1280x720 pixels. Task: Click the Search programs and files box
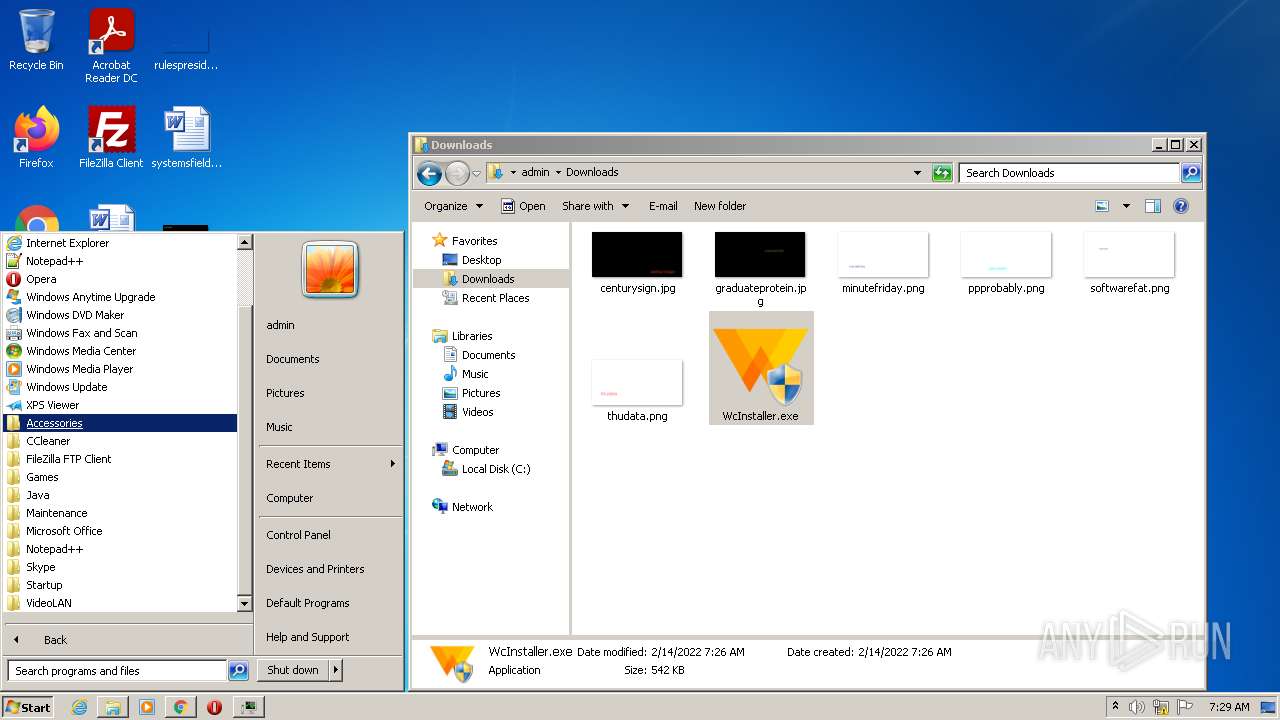pos(117,671)
